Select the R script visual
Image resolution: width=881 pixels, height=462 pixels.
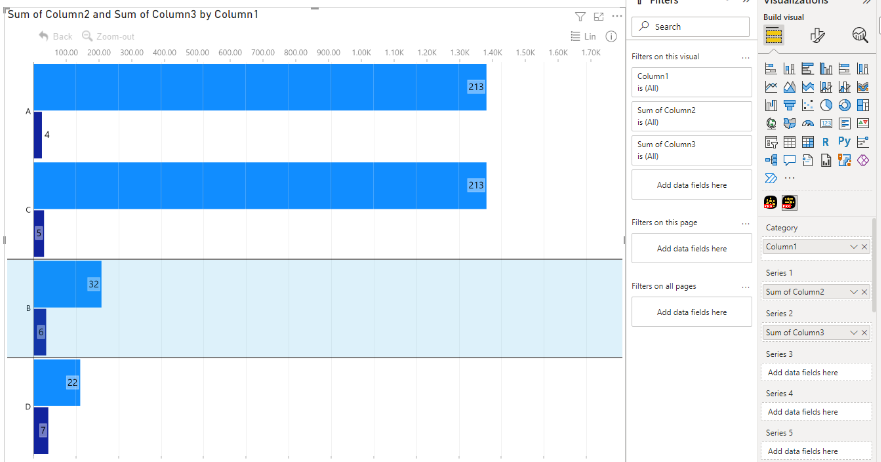click(x=826, y=142)
